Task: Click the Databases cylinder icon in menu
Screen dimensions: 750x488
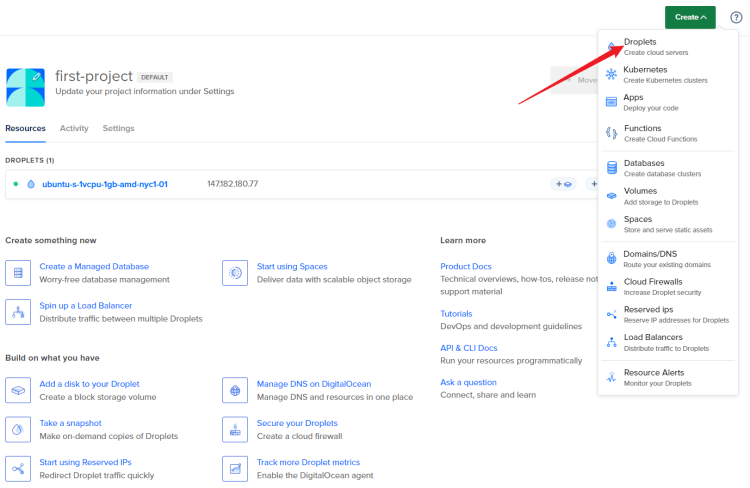Action: click(x=612, y=167)
